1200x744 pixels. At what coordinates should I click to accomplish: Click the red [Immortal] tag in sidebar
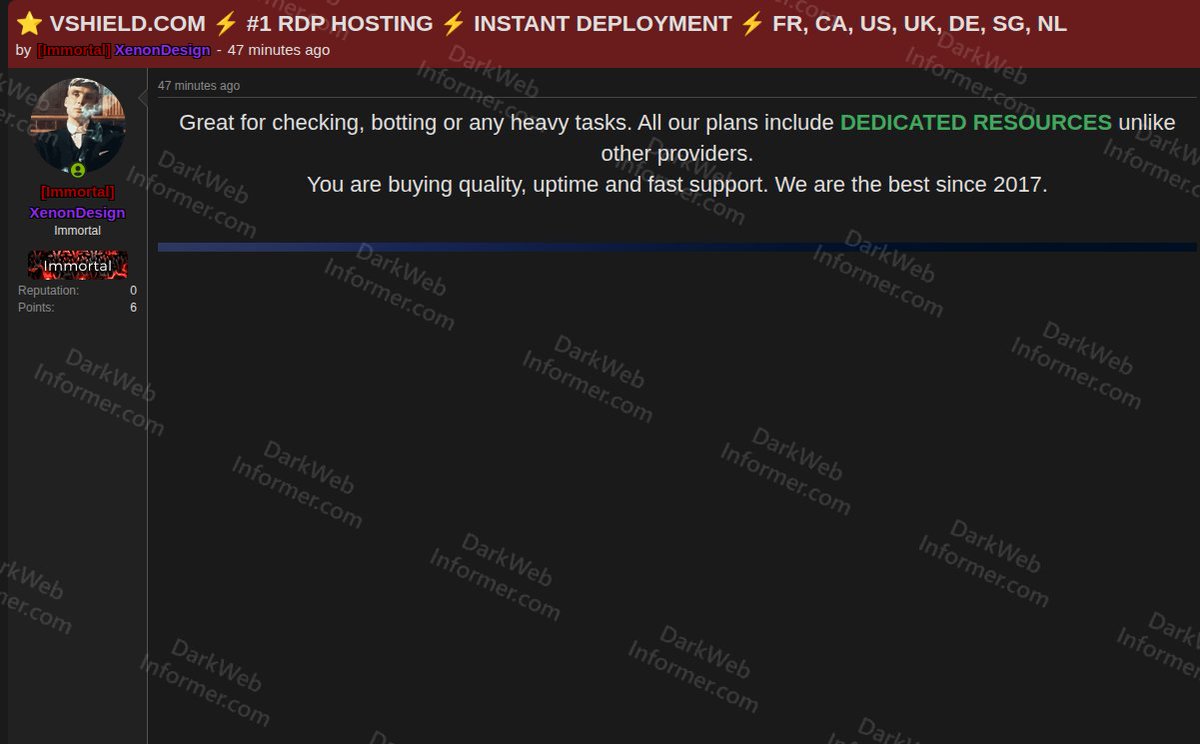click(x=77, y=192)
